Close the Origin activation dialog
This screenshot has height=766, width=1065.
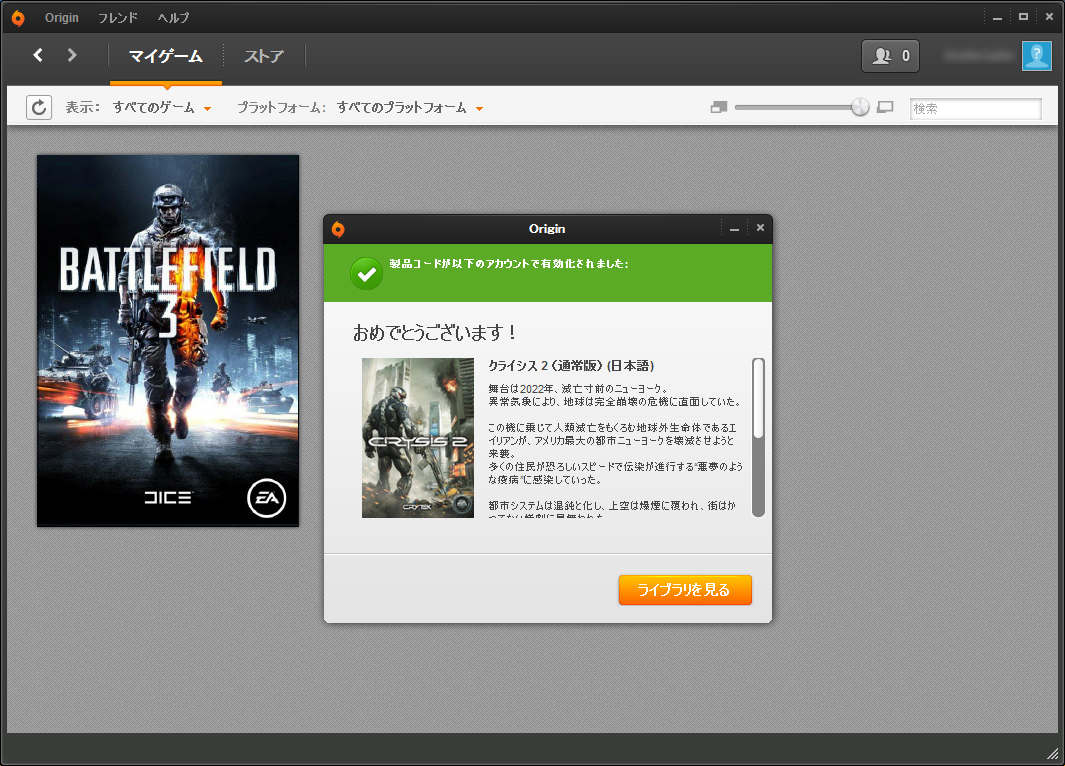pyautogui.click(x=760, y=228)
